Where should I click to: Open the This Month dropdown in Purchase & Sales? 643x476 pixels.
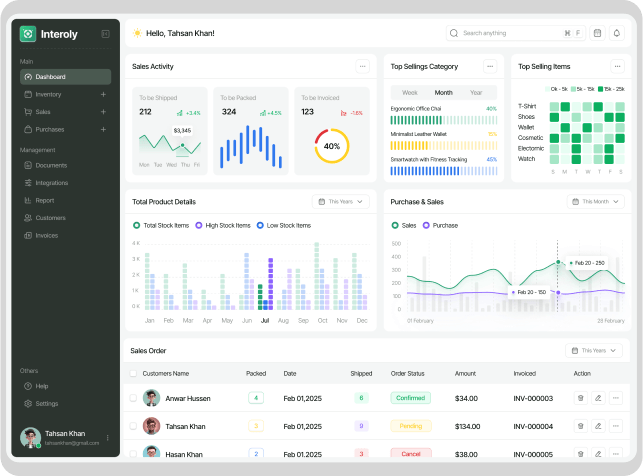coord(596,202)
